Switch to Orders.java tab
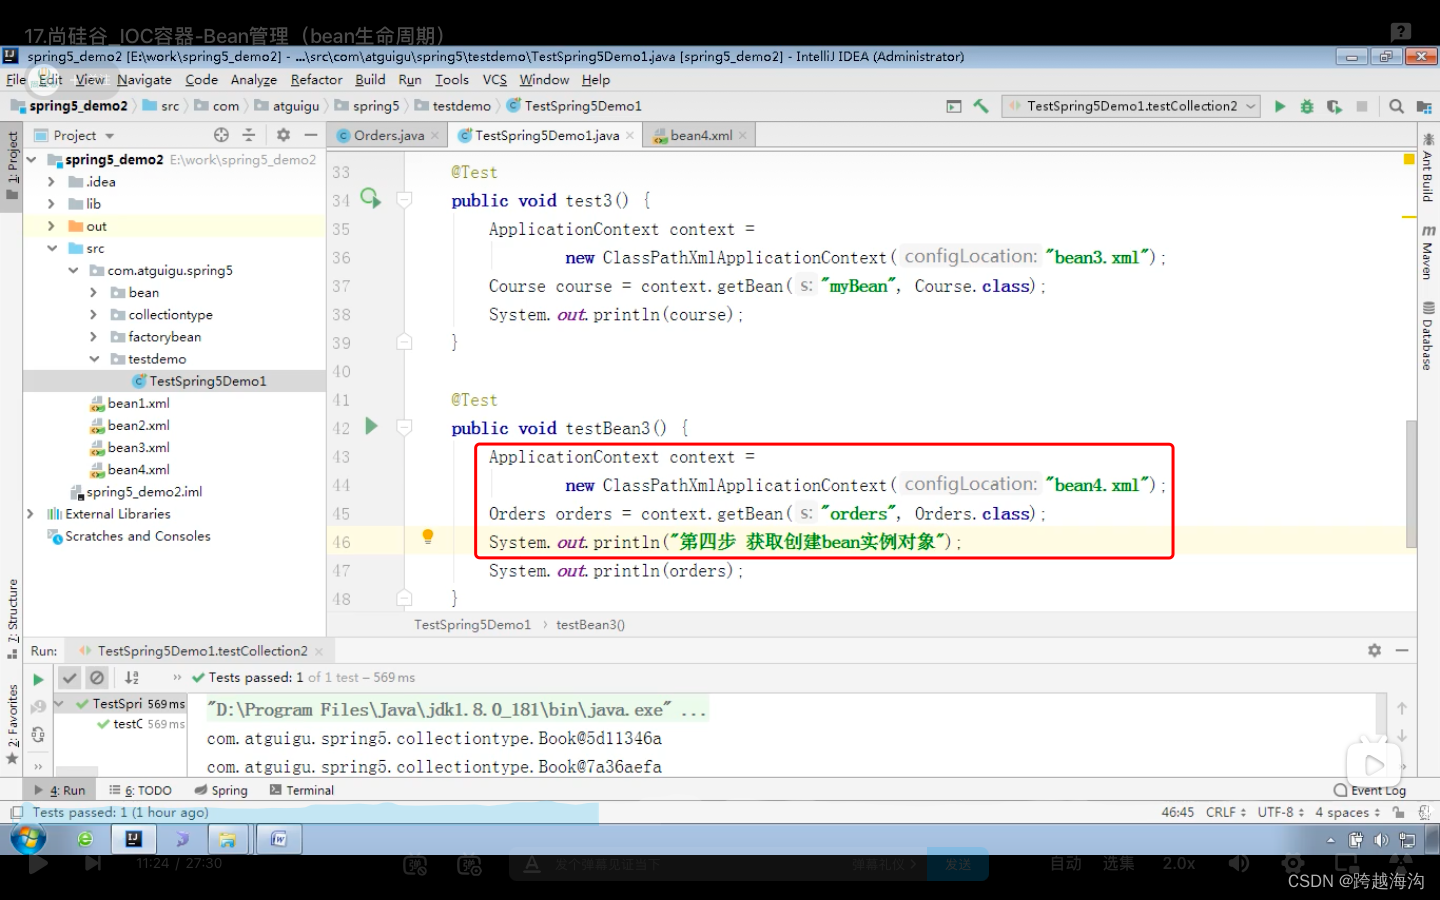The width and height of the screenshot is (1440, 900). click(388, 135)
